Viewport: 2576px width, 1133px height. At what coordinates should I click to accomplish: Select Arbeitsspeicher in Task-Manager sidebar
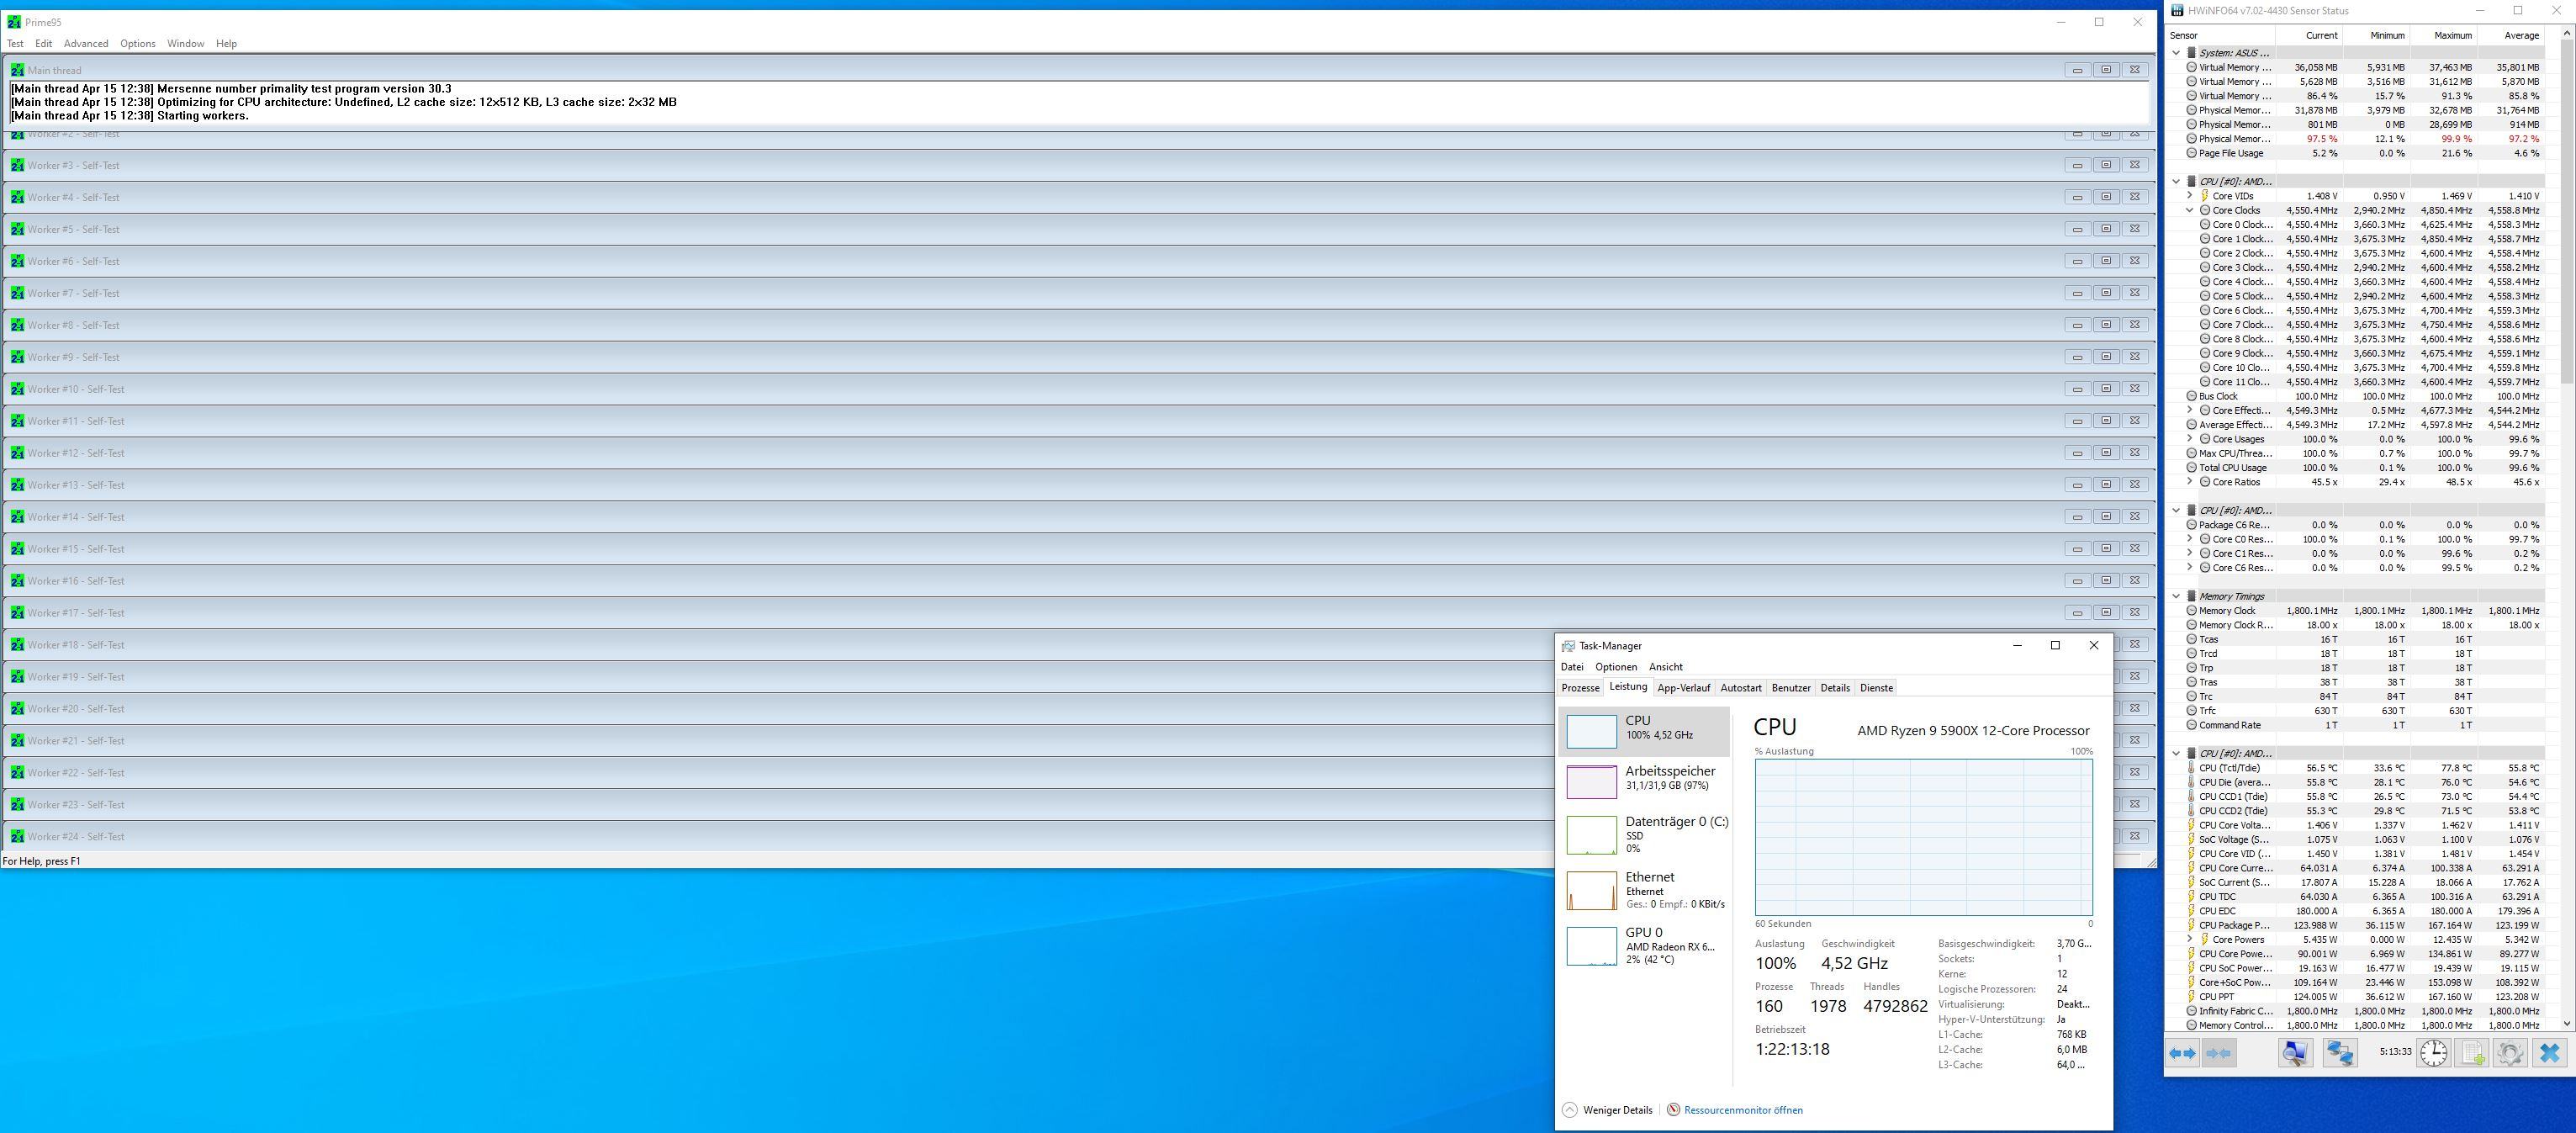(x=1644, y=781)
